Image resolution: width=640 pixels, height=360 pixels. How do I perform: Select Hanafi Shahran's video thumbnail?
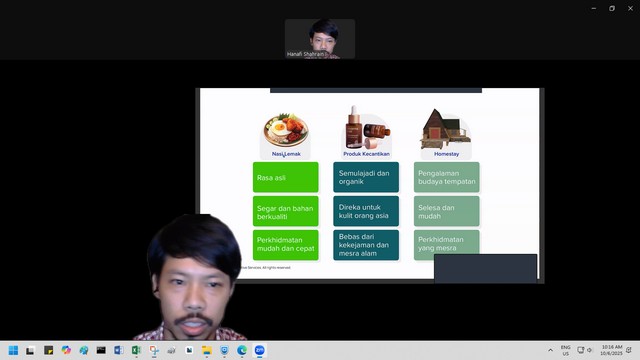[x=320, y=39]
